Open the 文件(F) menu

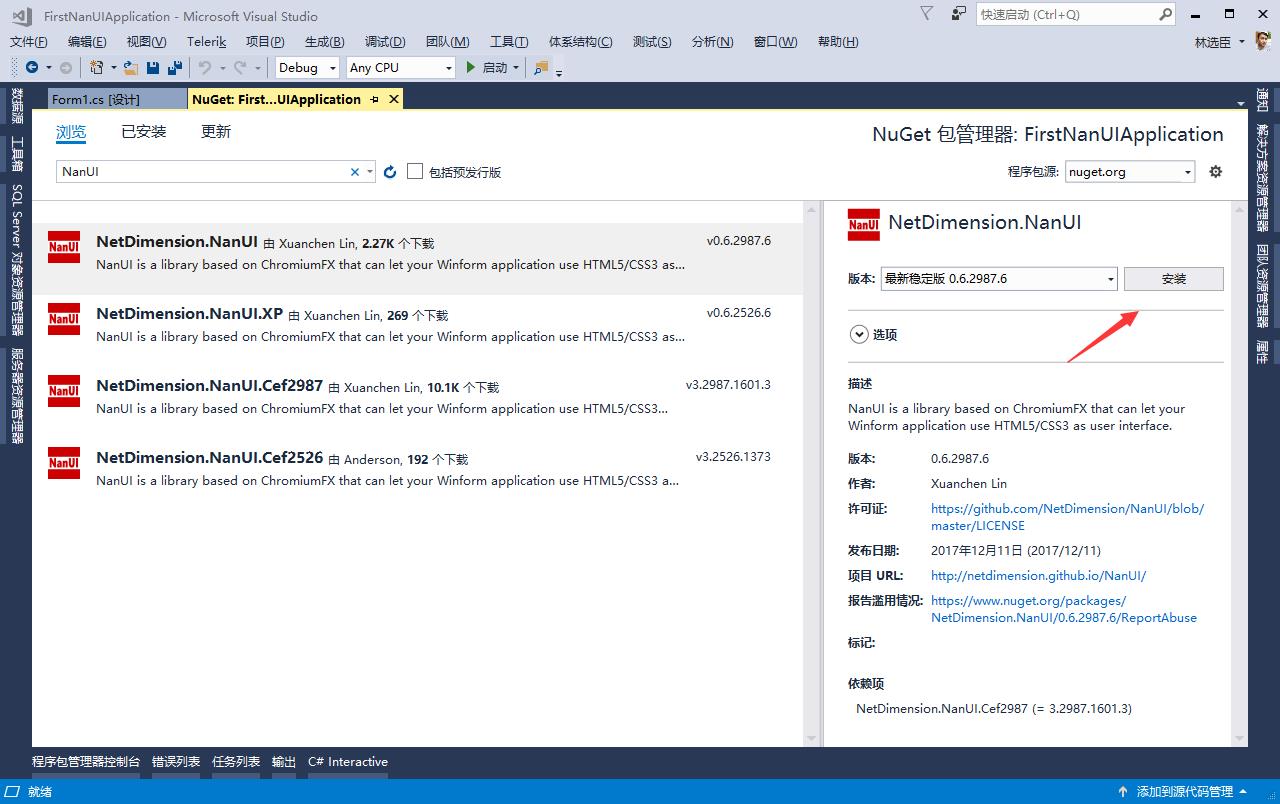29,42
